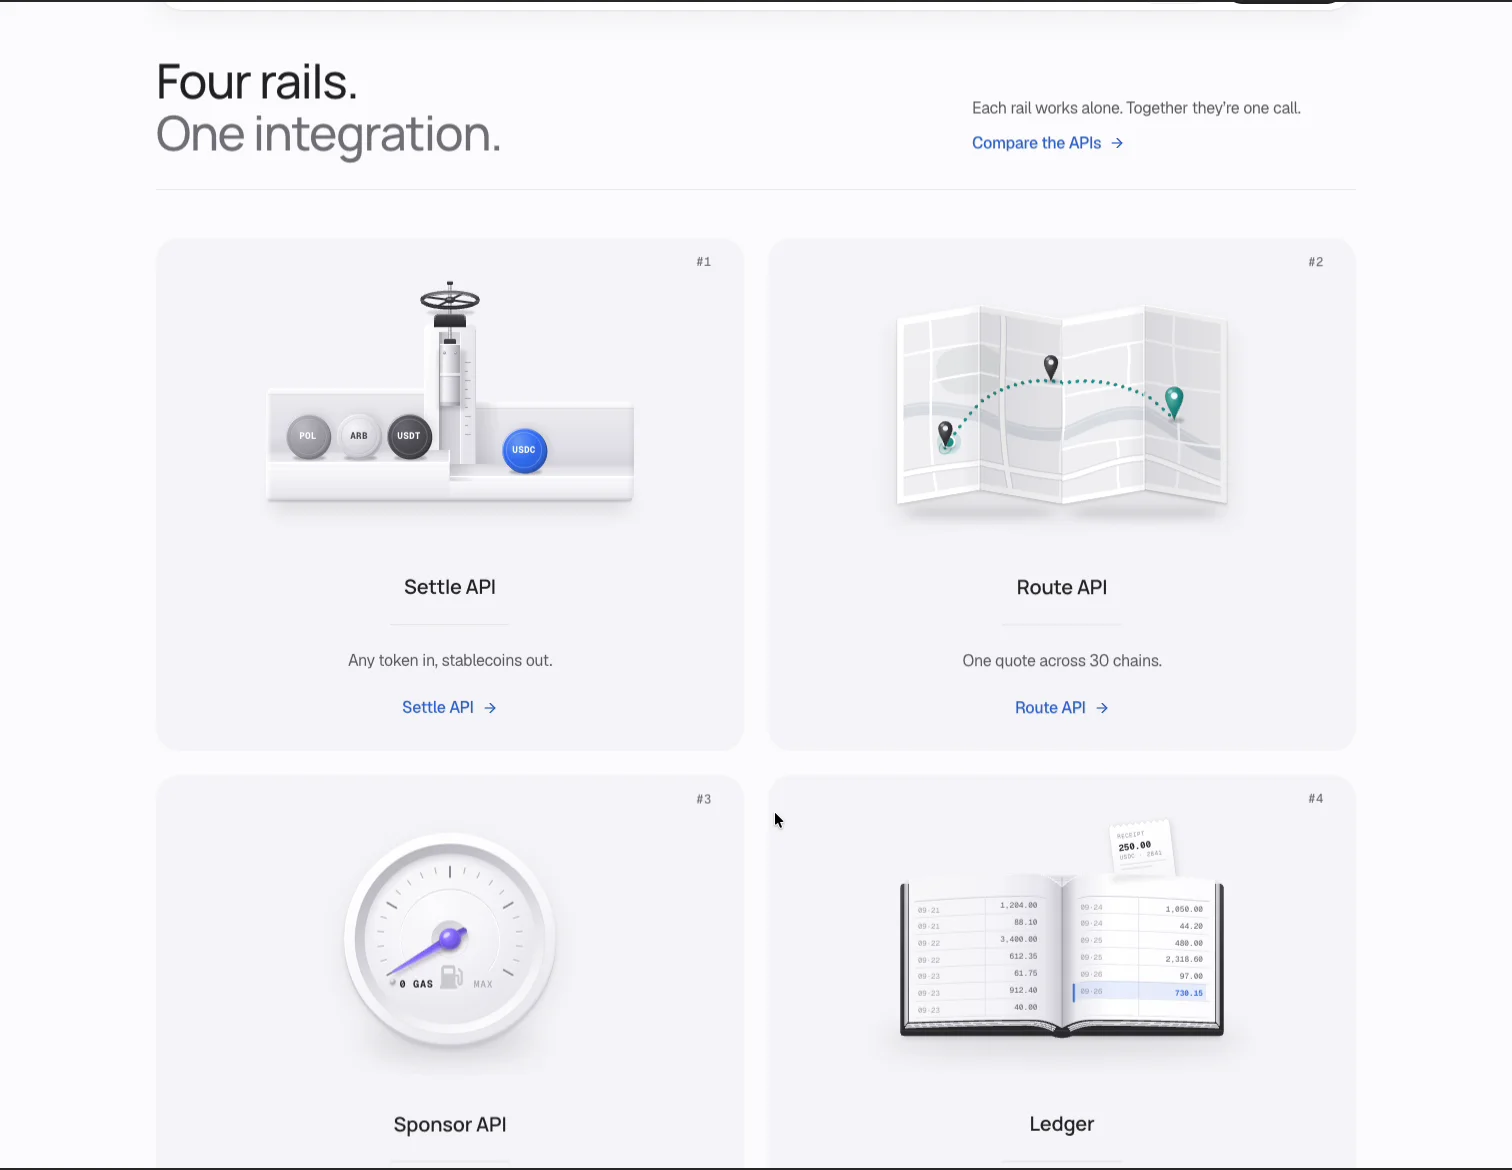Open the Route API card heading
The image size is (1512, 1170).
click(x=1062, y=587)
